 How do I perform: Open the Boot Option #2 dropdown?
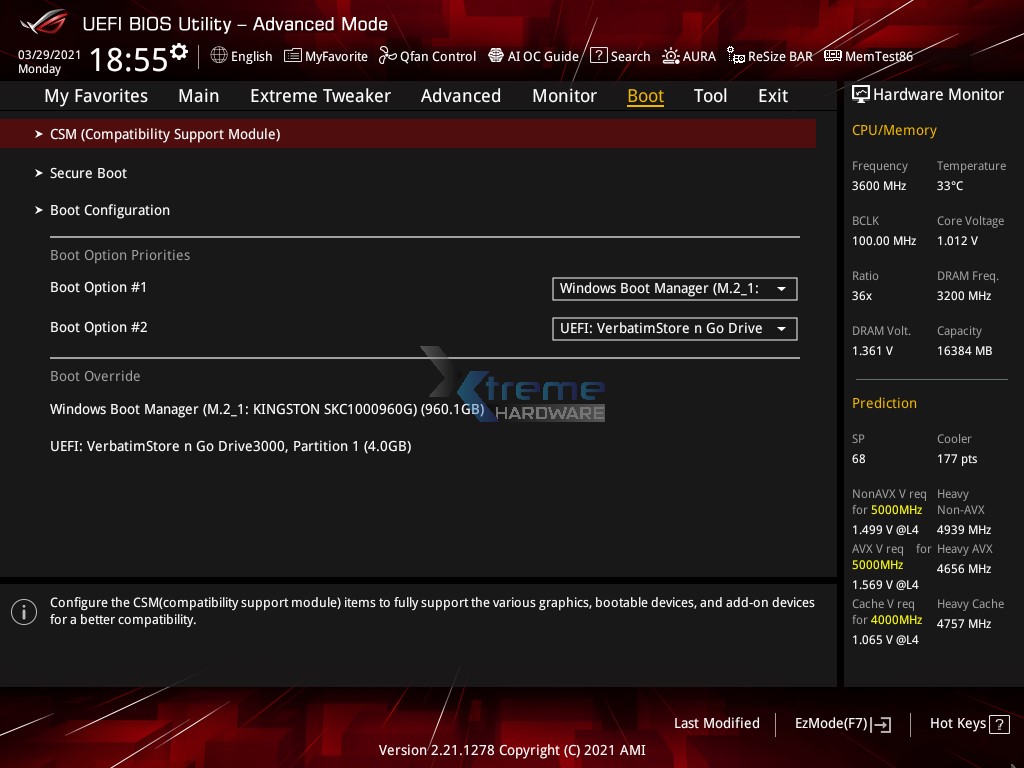(x=674, y=328)
